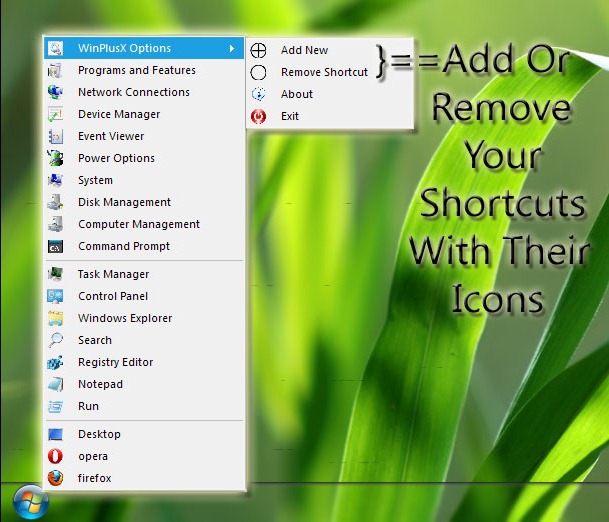Click the Network Connections globe icon
609x522 pixels.
point(55,92)
